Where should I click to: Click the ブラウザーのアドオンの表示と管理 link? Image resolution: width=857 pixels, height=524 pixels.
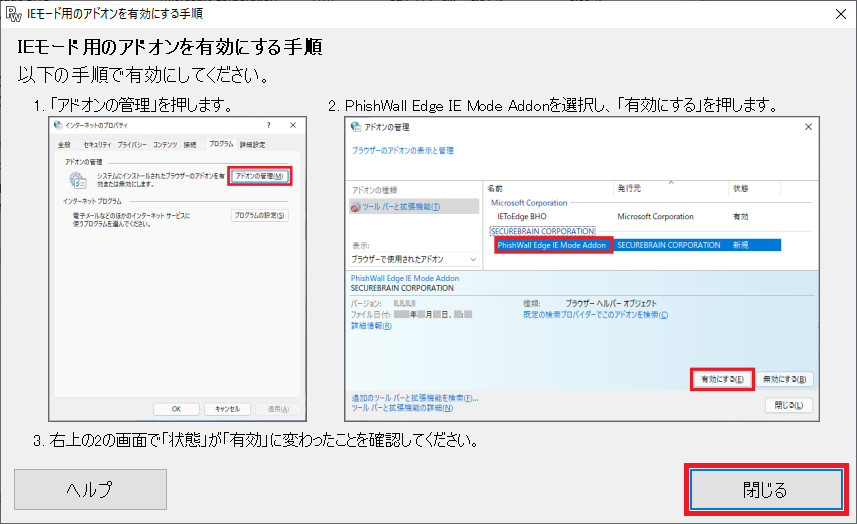click(403, 150)
